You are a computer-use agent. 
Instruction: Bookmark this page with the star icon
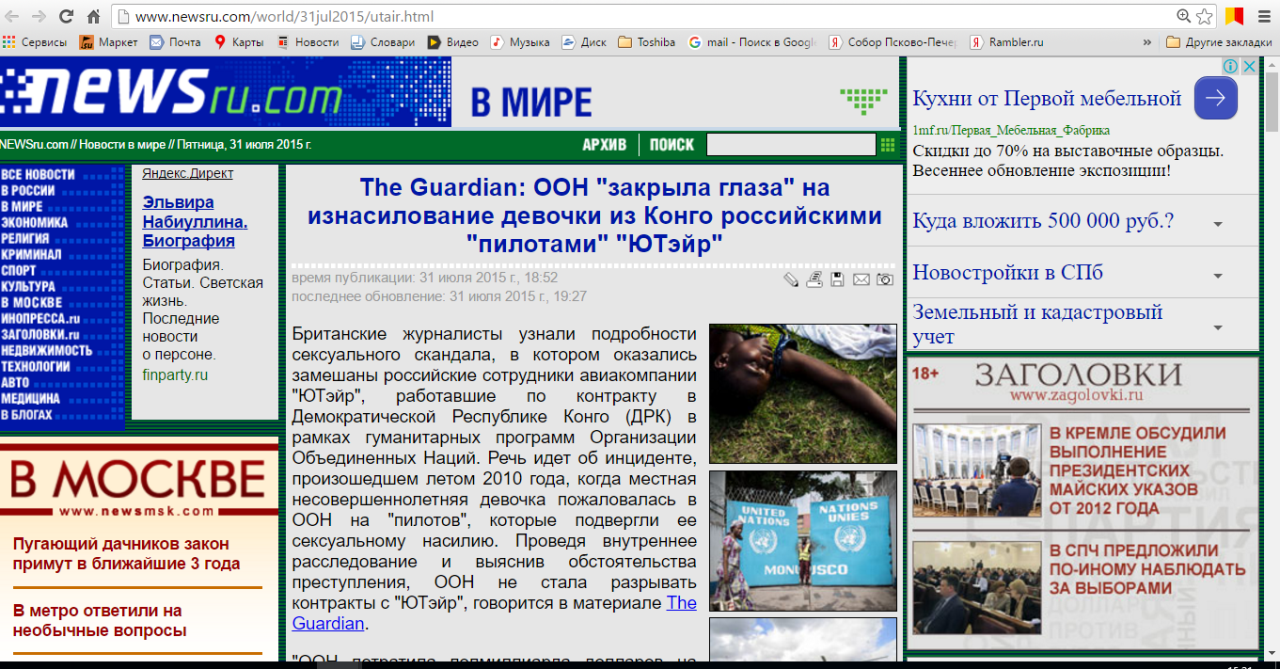point(1205,16)
